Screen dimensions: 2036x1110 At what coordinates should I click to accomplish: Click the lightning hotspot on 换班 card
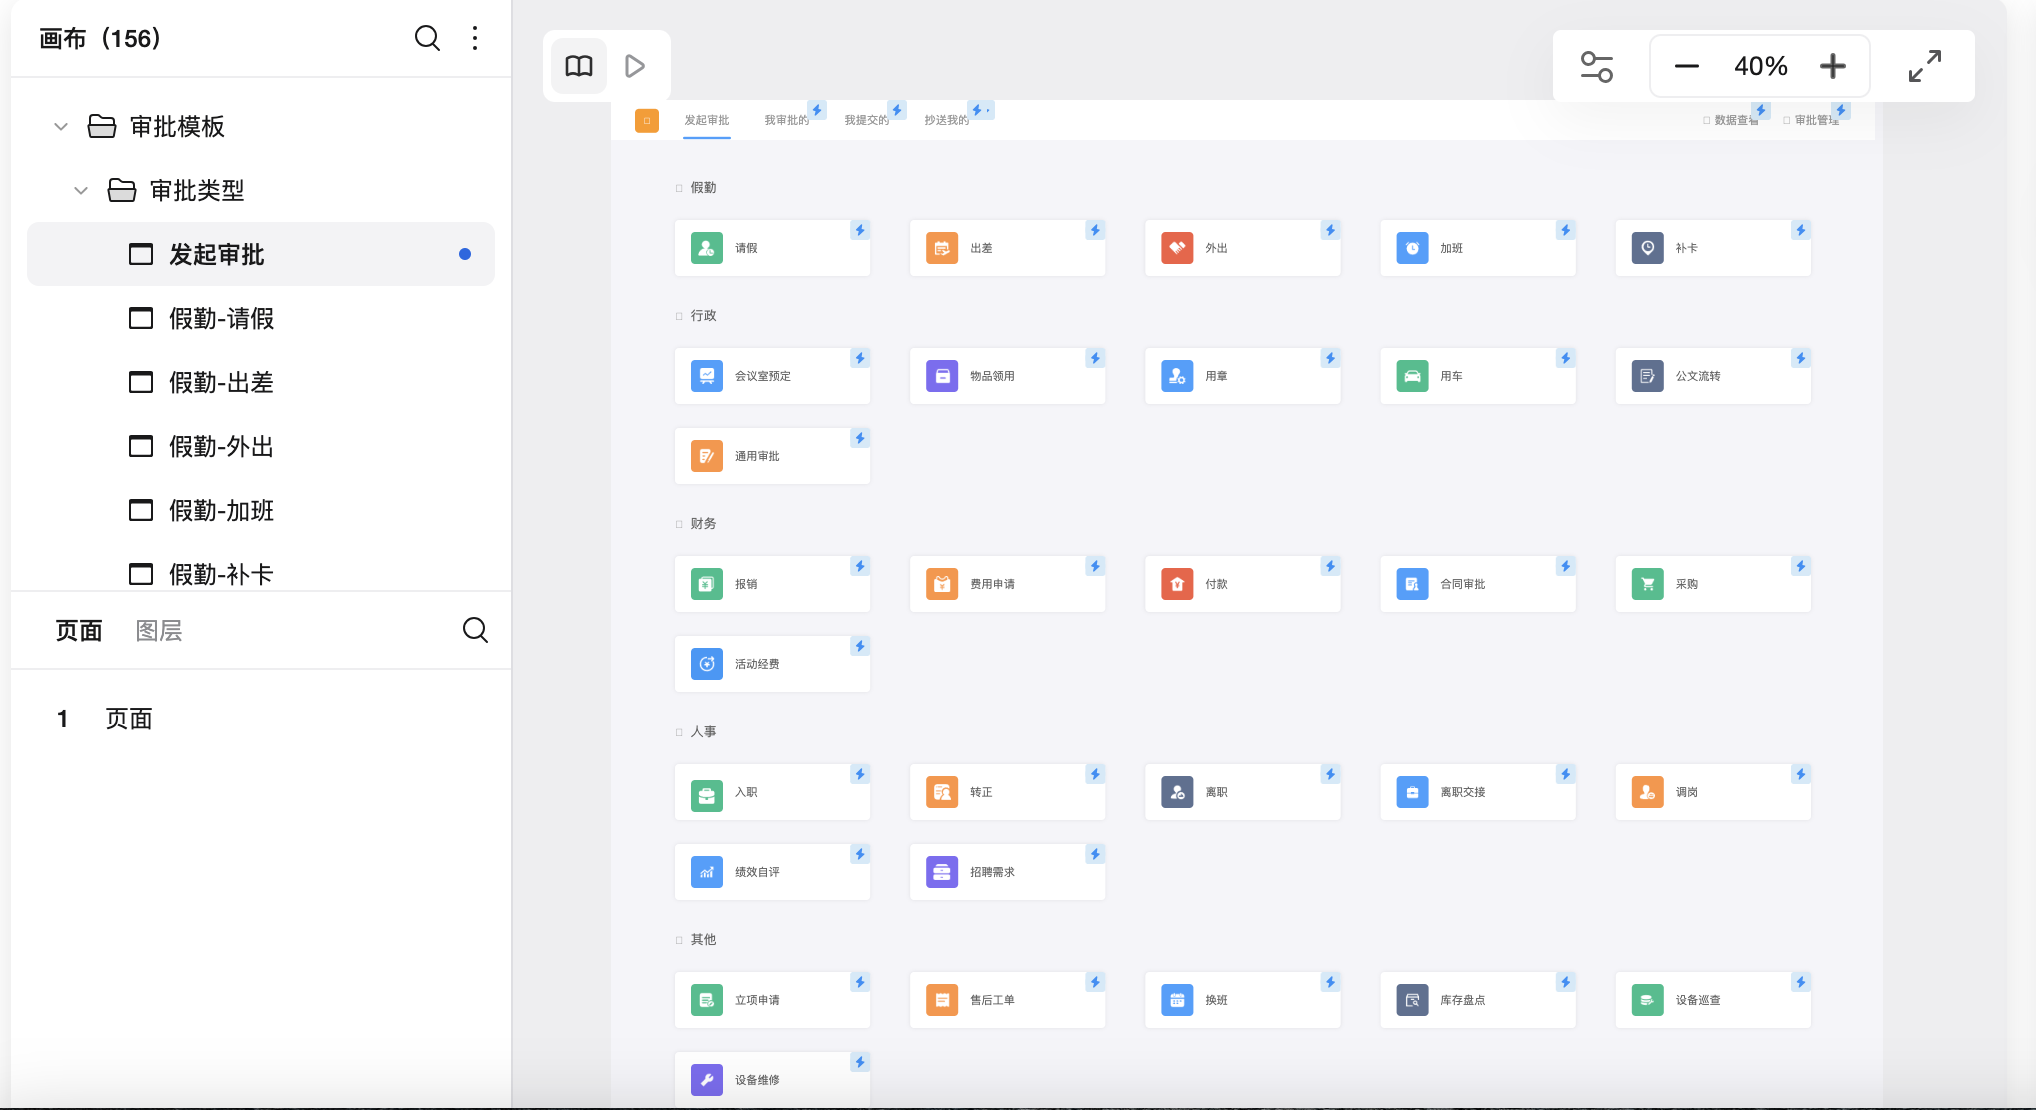(1330, 982)
